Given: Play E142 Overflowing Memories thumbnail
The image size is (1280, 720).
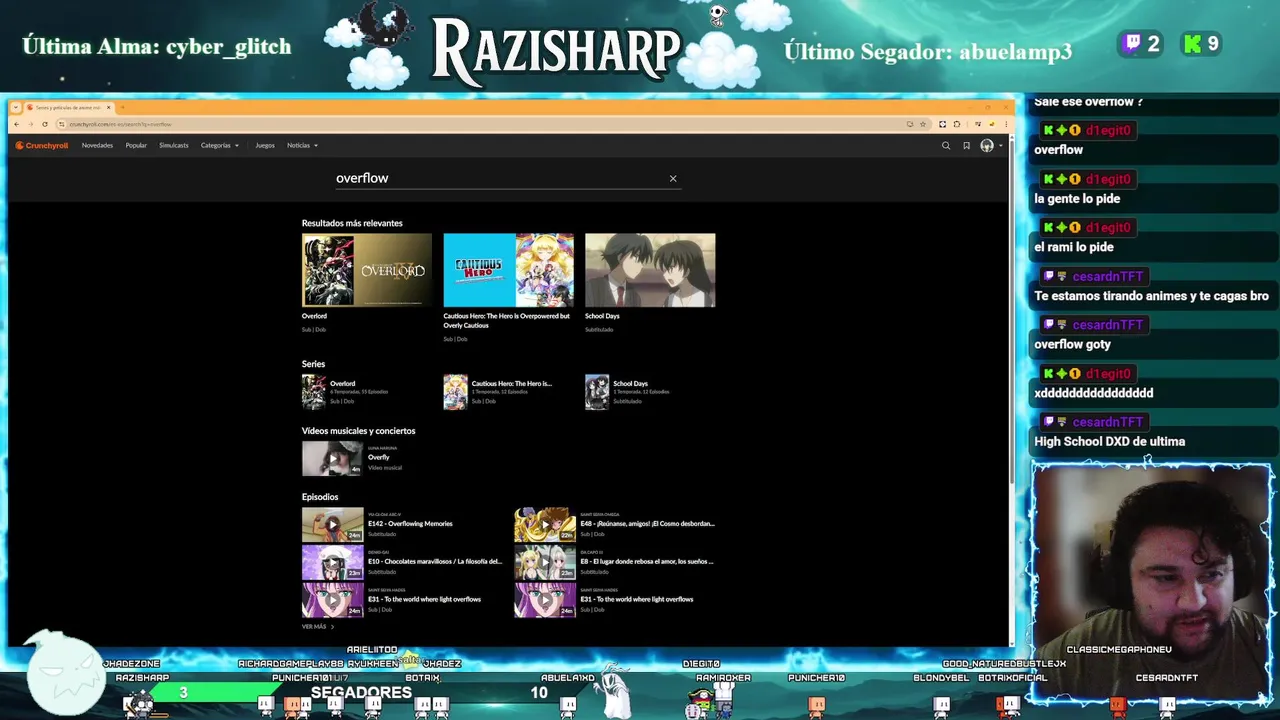Looking at the screenshot, I should point(332,525).
